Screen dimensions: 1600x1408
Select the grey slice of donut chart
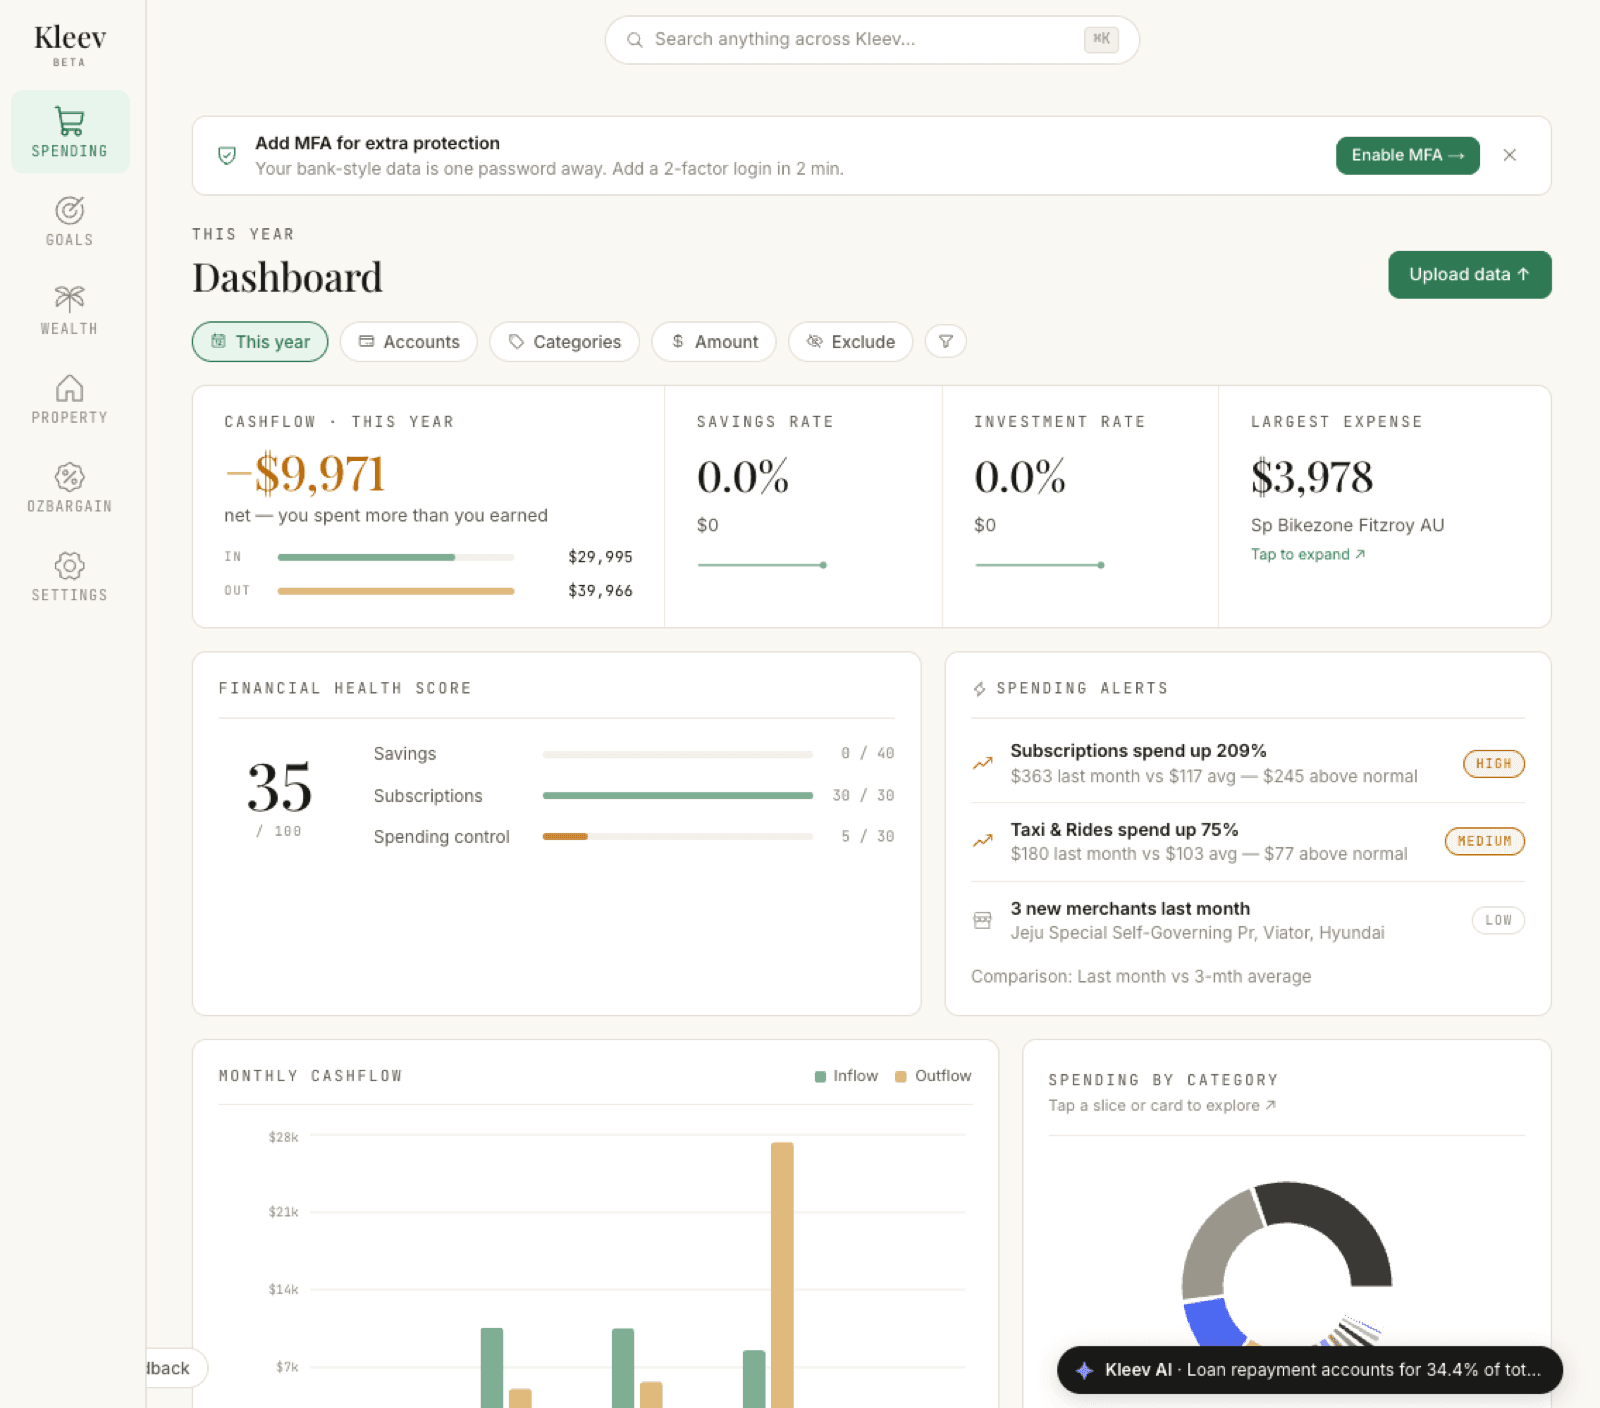1215,1247
